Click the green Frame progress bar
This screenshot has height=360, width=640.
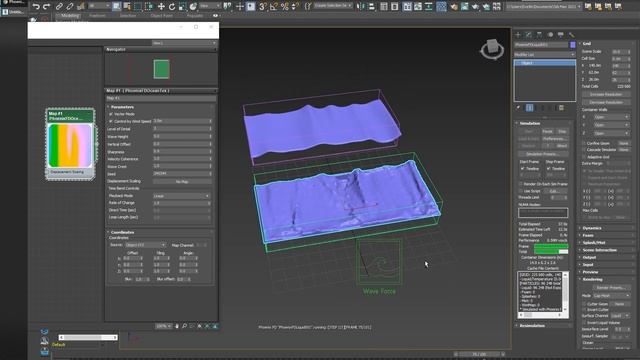551,246
